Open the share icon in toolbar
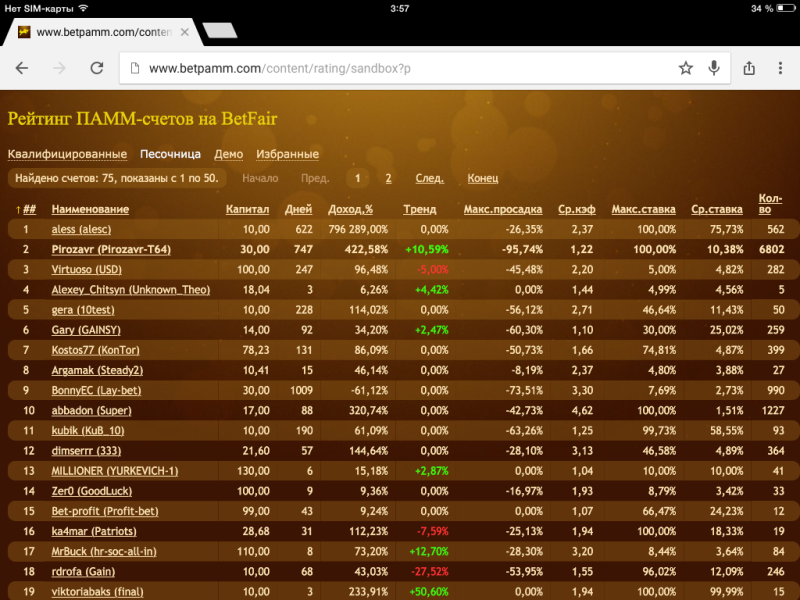The image size is (800, 600). [x=749, y=68]
